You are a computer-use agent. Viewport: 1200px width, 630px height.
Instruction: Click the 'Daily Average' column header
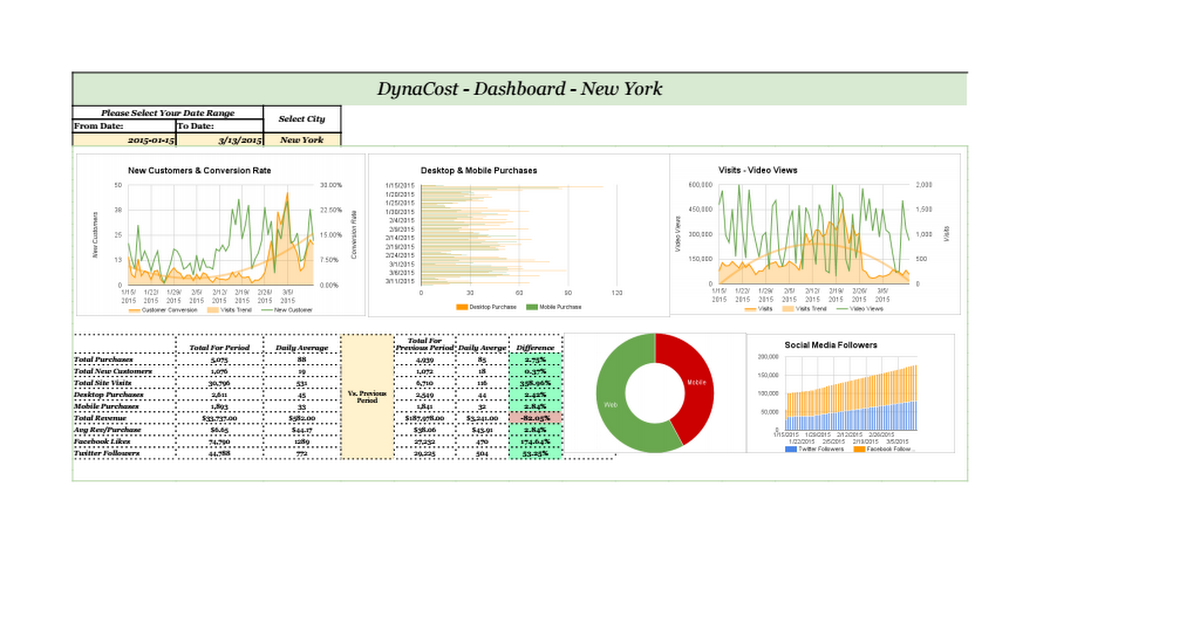coord(301,347)
